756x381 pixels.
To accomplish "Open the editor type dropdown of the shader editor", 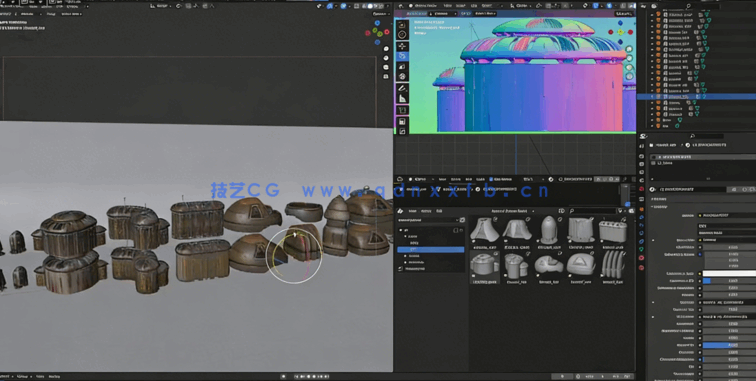I will tap(400, 179).
